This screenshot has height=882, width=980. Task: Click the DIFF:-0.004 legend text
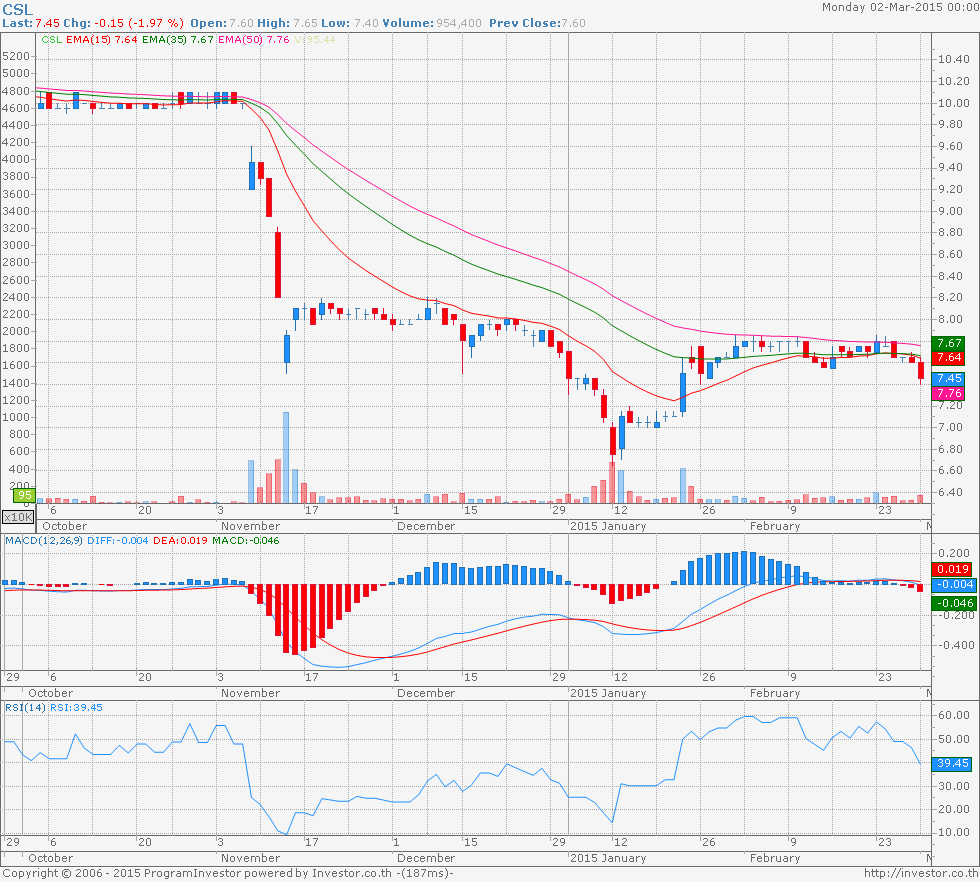click(118, 541)
